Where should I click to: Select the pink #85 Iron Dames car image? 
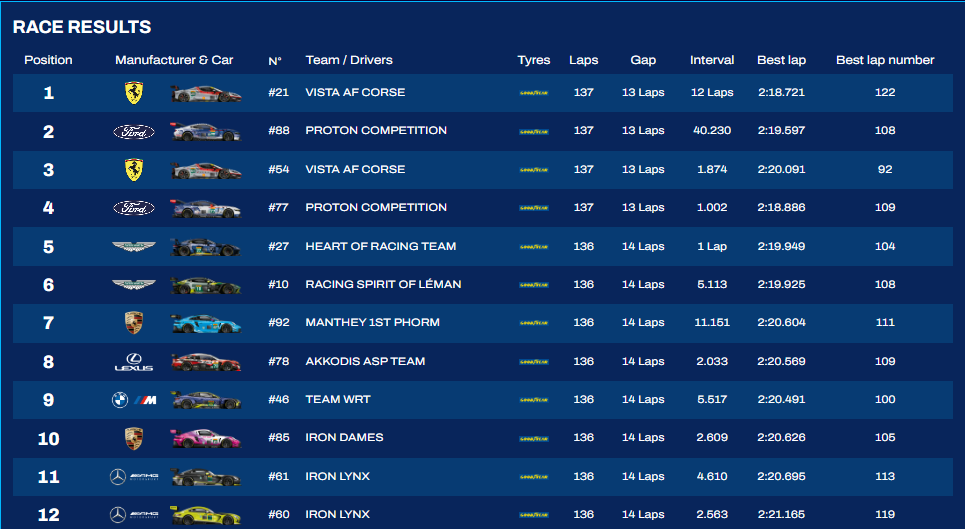[206, 439]
